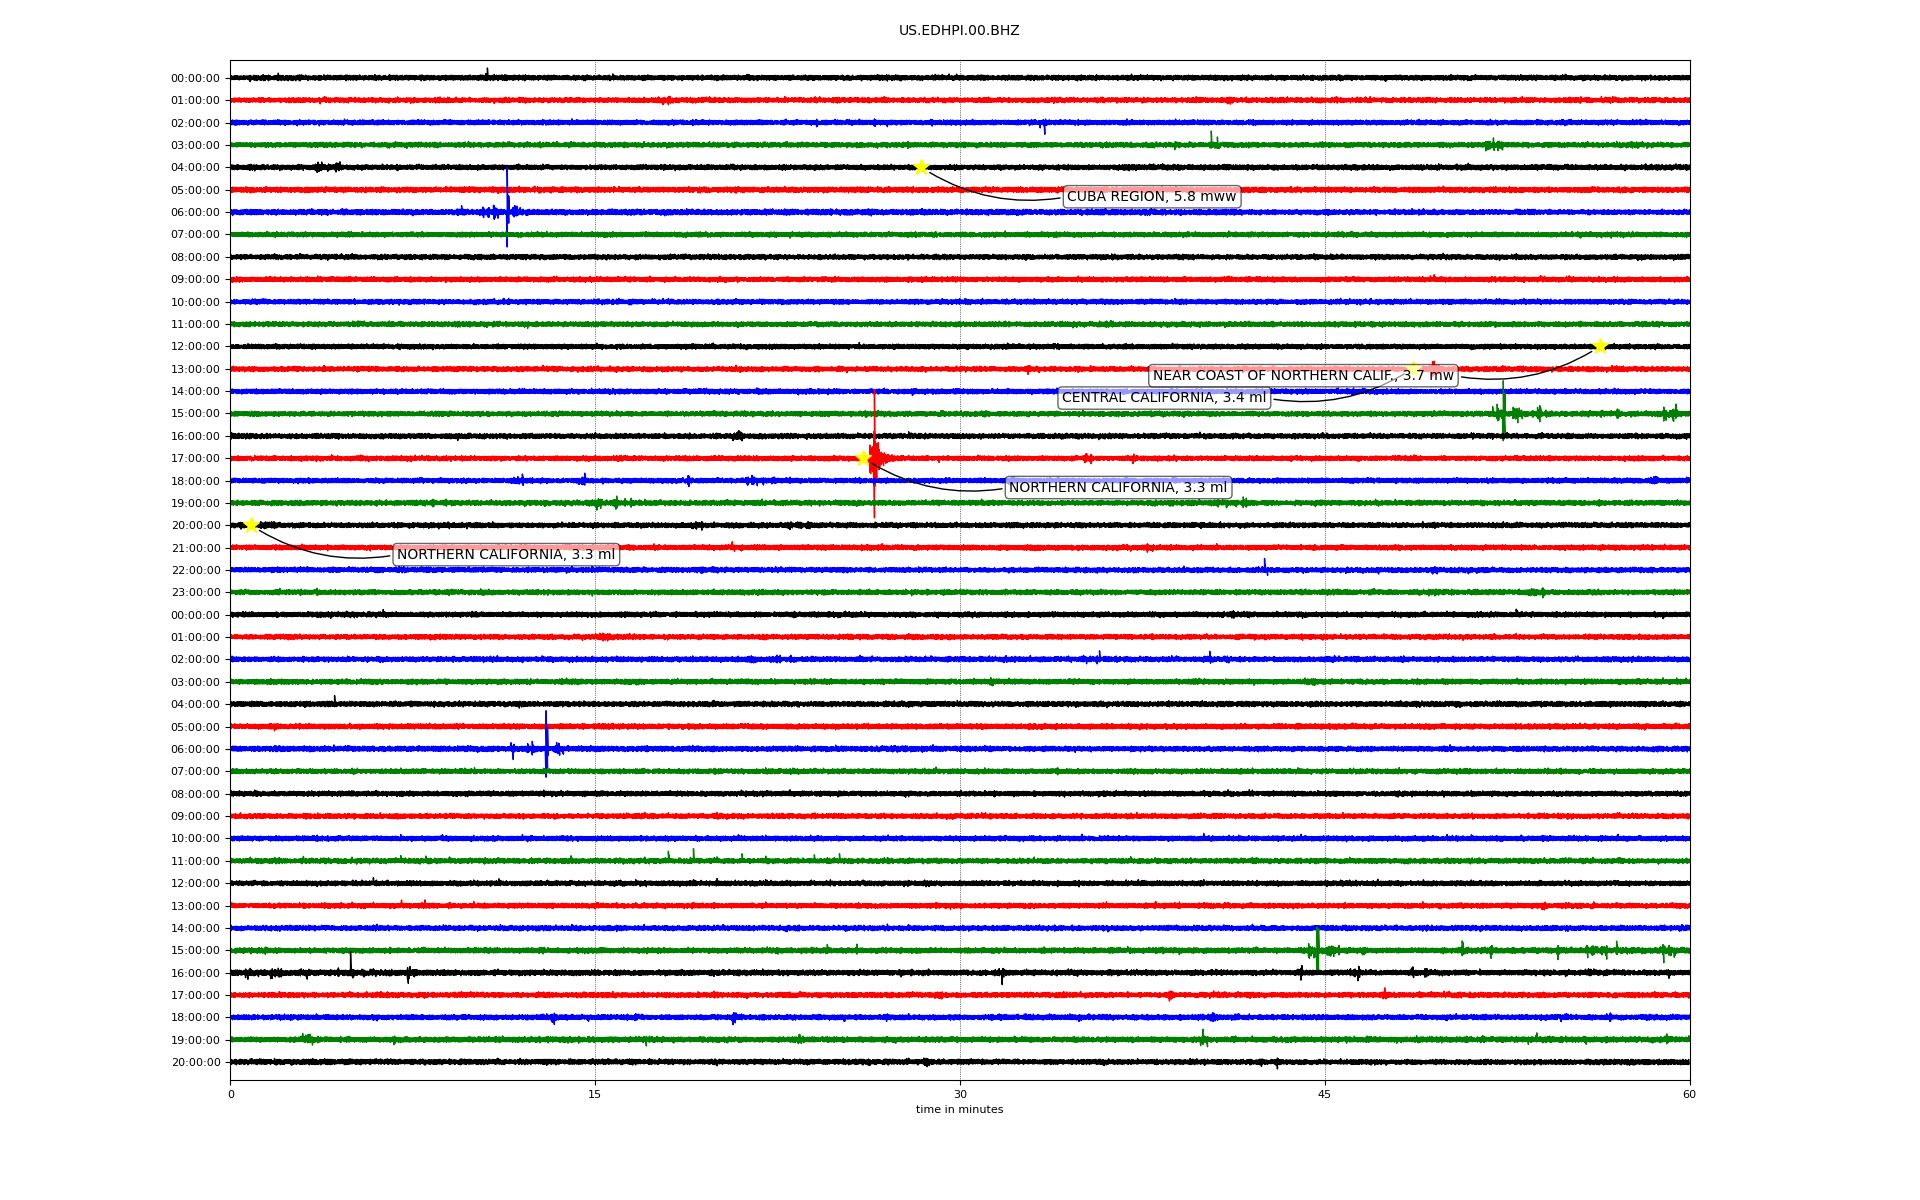Click the 'time in minutes' axis label
The image size is (1920, 1200).
(959, 1109)
